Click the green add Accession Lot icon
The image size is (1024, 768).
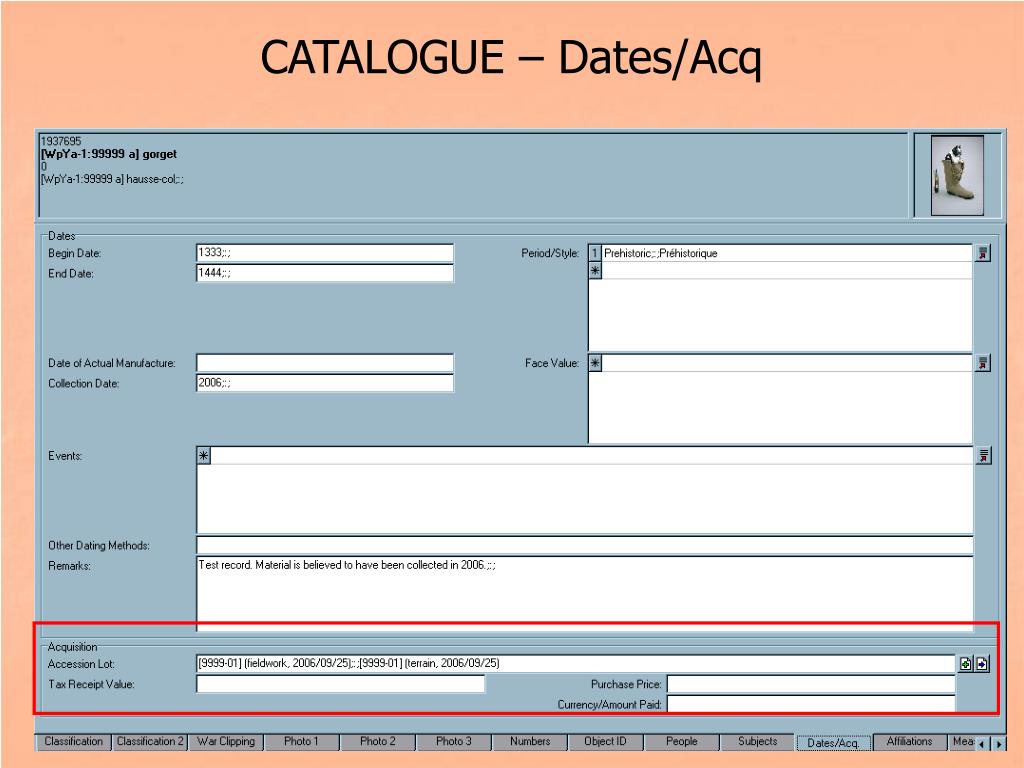(965, 664)
